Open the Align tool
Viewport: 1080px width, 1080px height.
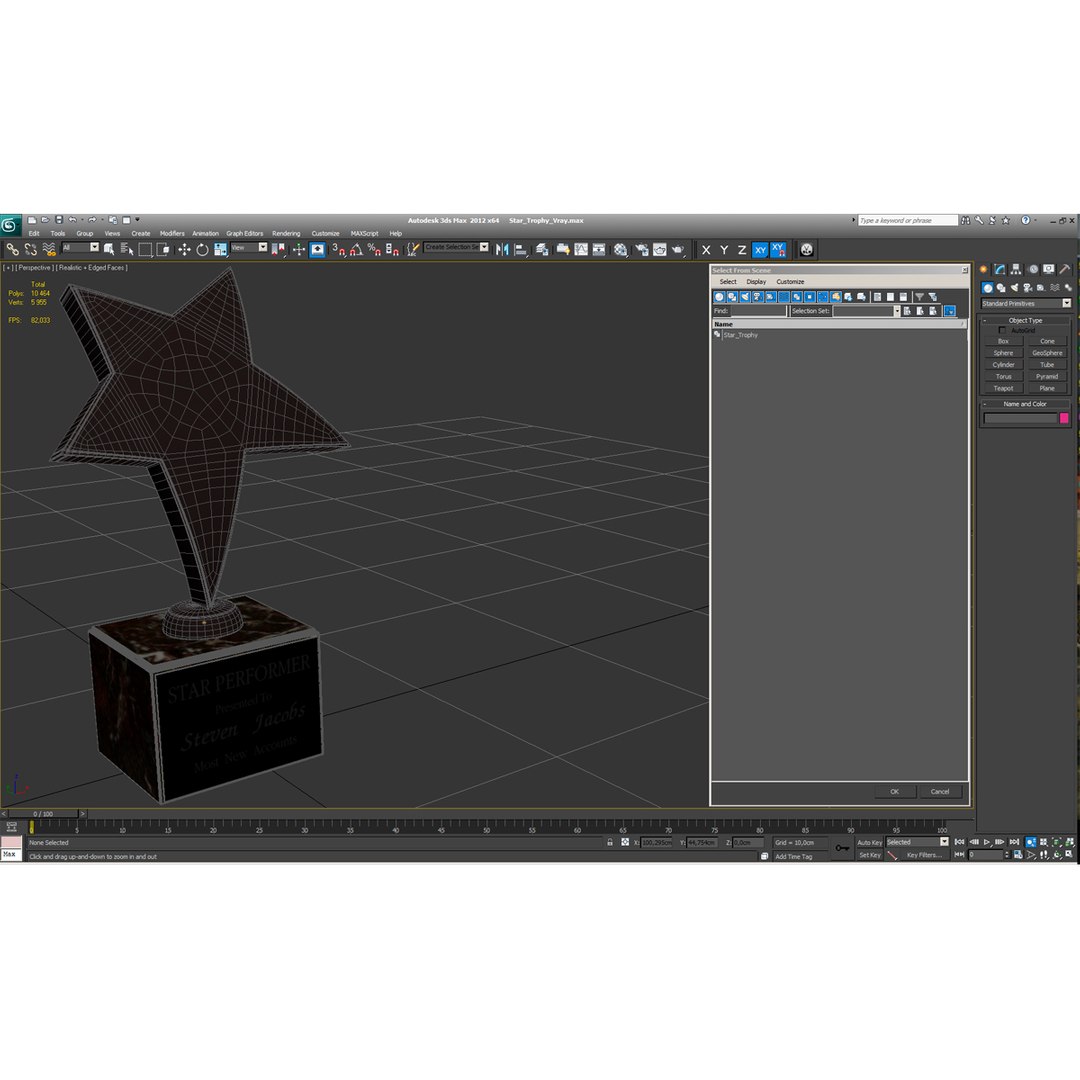point(521,249)
